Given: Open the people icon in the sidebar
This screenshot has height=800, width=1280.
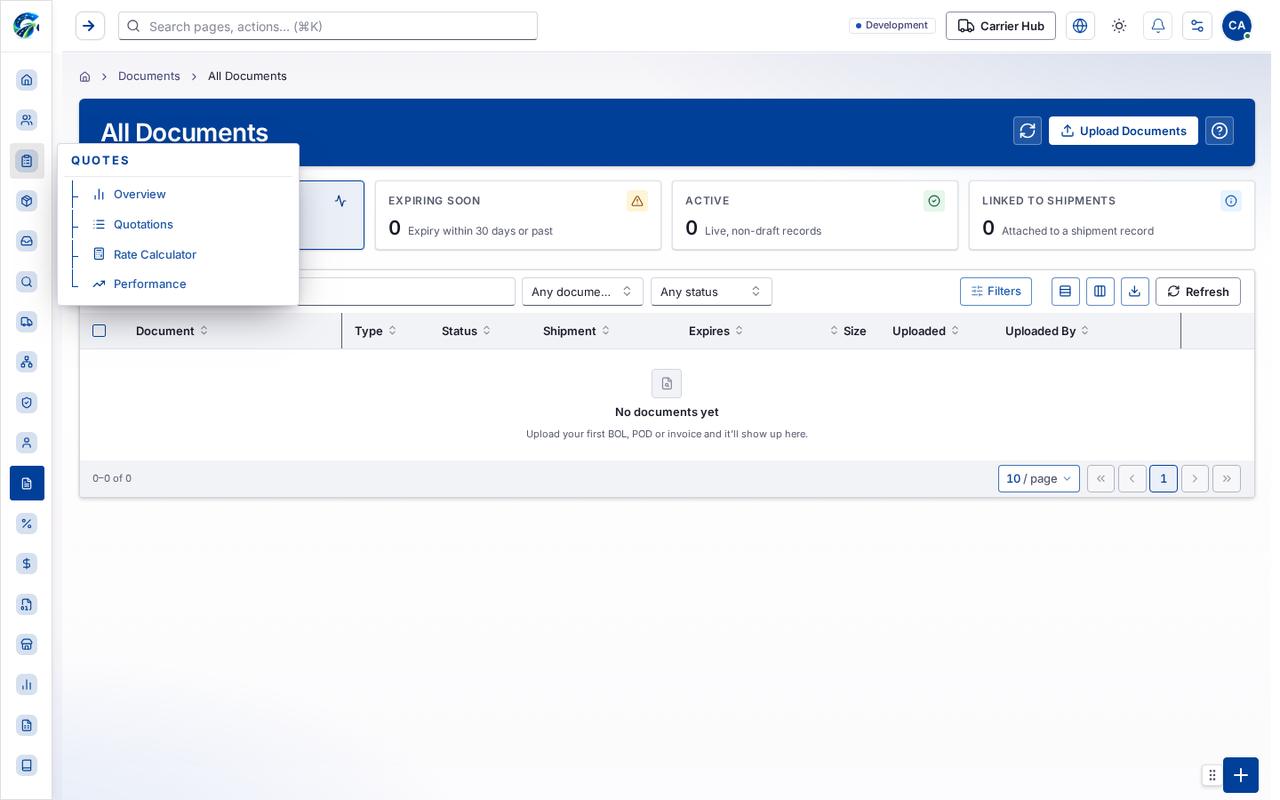Looking at the screenshot, I should tap(27, 120).
